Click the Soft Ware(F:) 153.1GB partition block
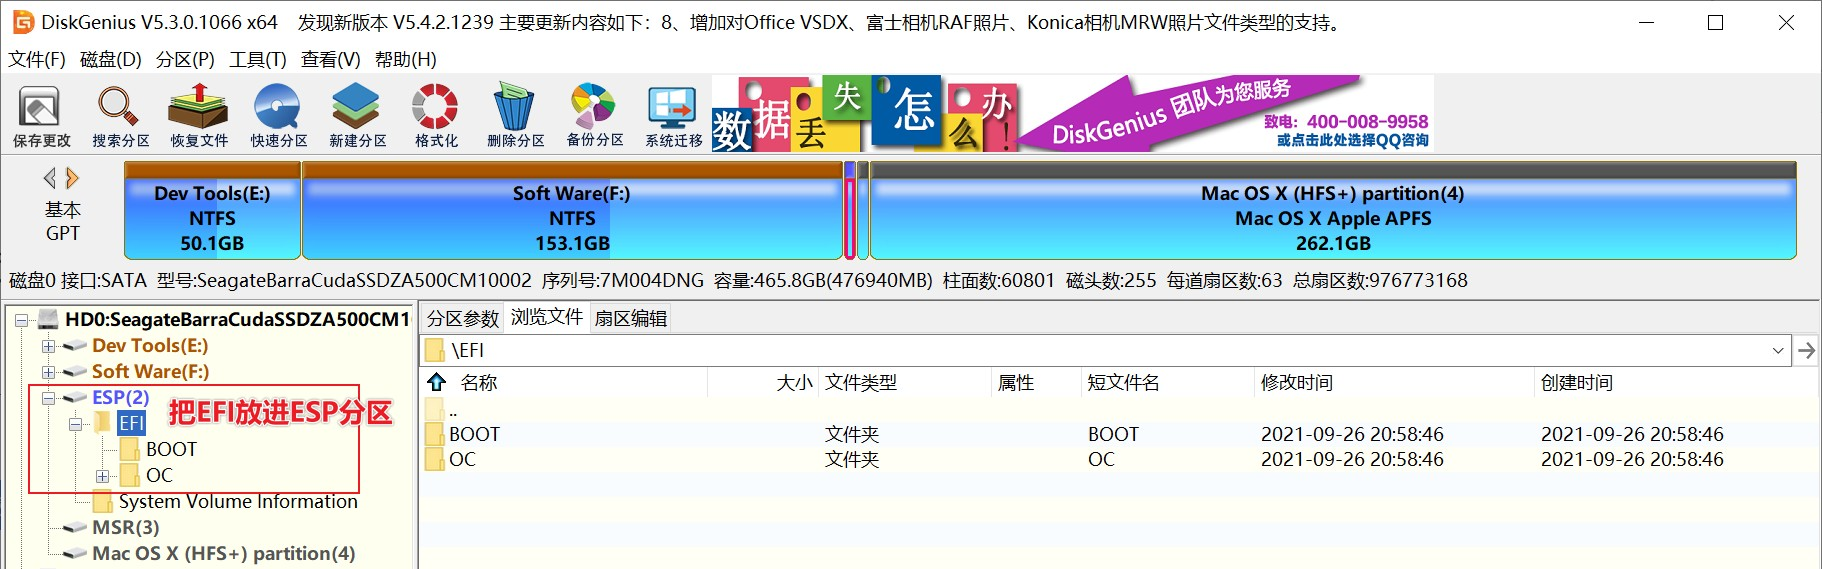The image size is (1822, 569). [x=572, y=212]
